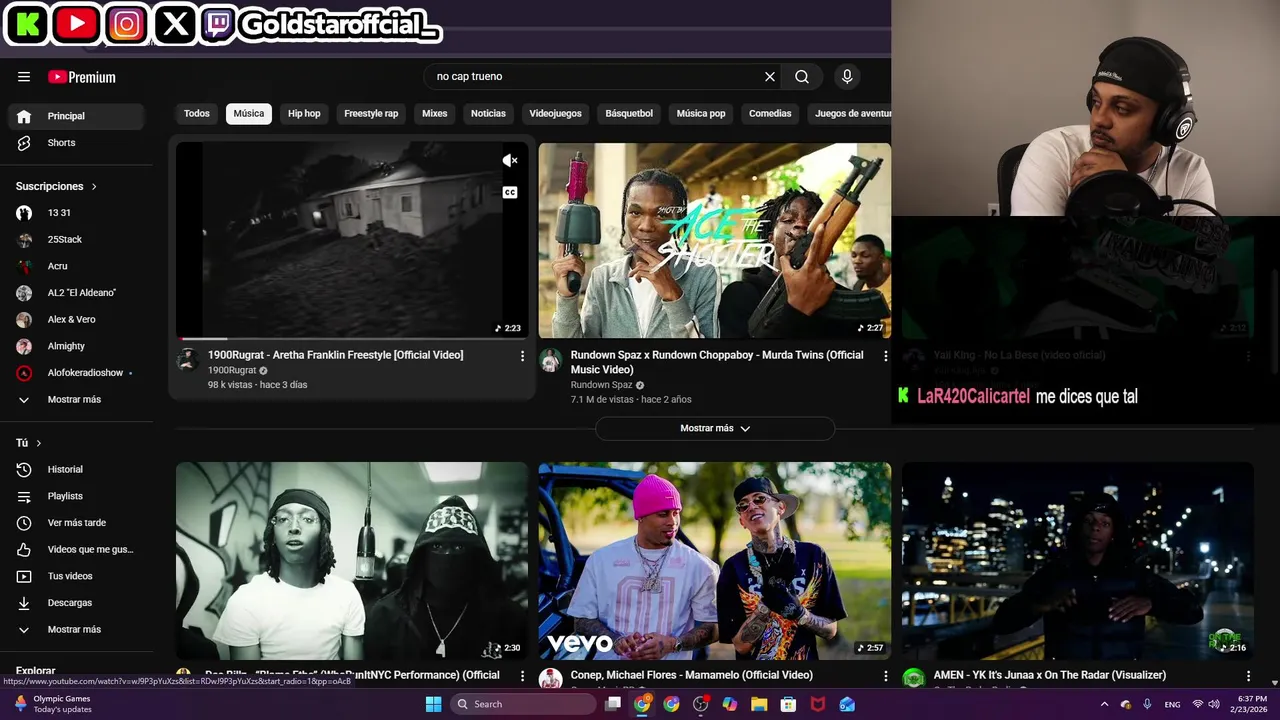Click the Windows taskbar Search box
The height and width of the screenshot is (720, 1280).
click(524, 704)
